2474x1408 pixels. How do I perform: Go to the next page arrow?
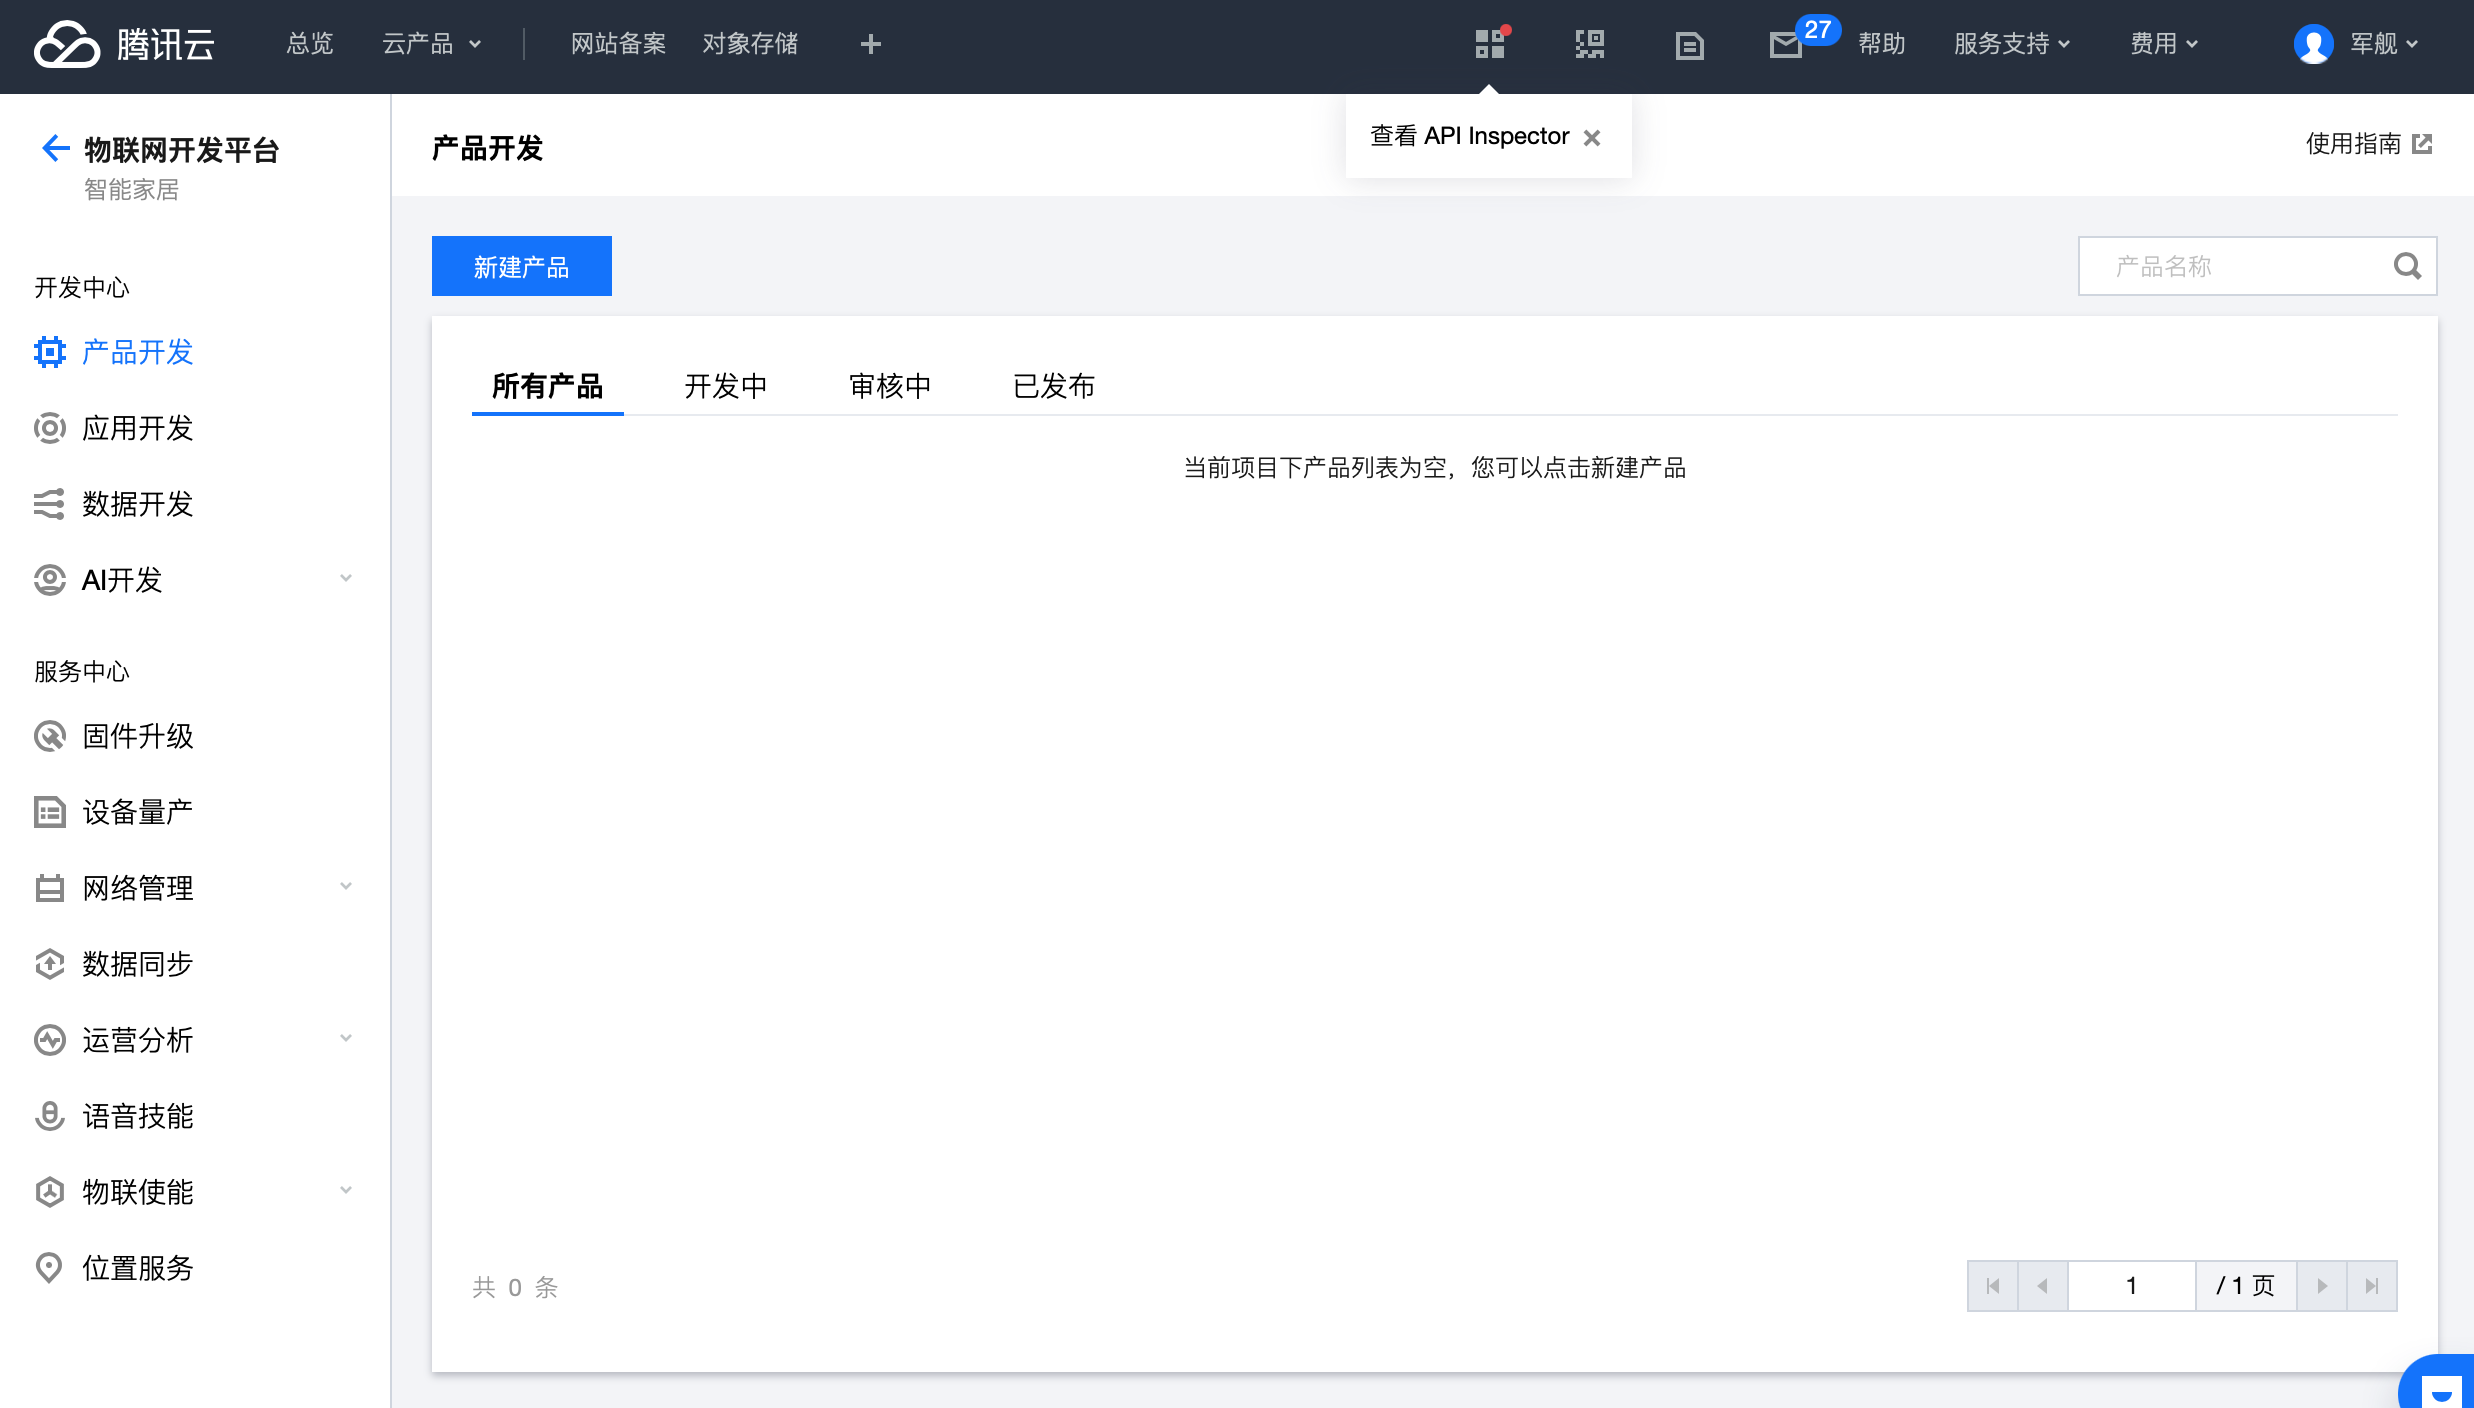[2321, 1286]
